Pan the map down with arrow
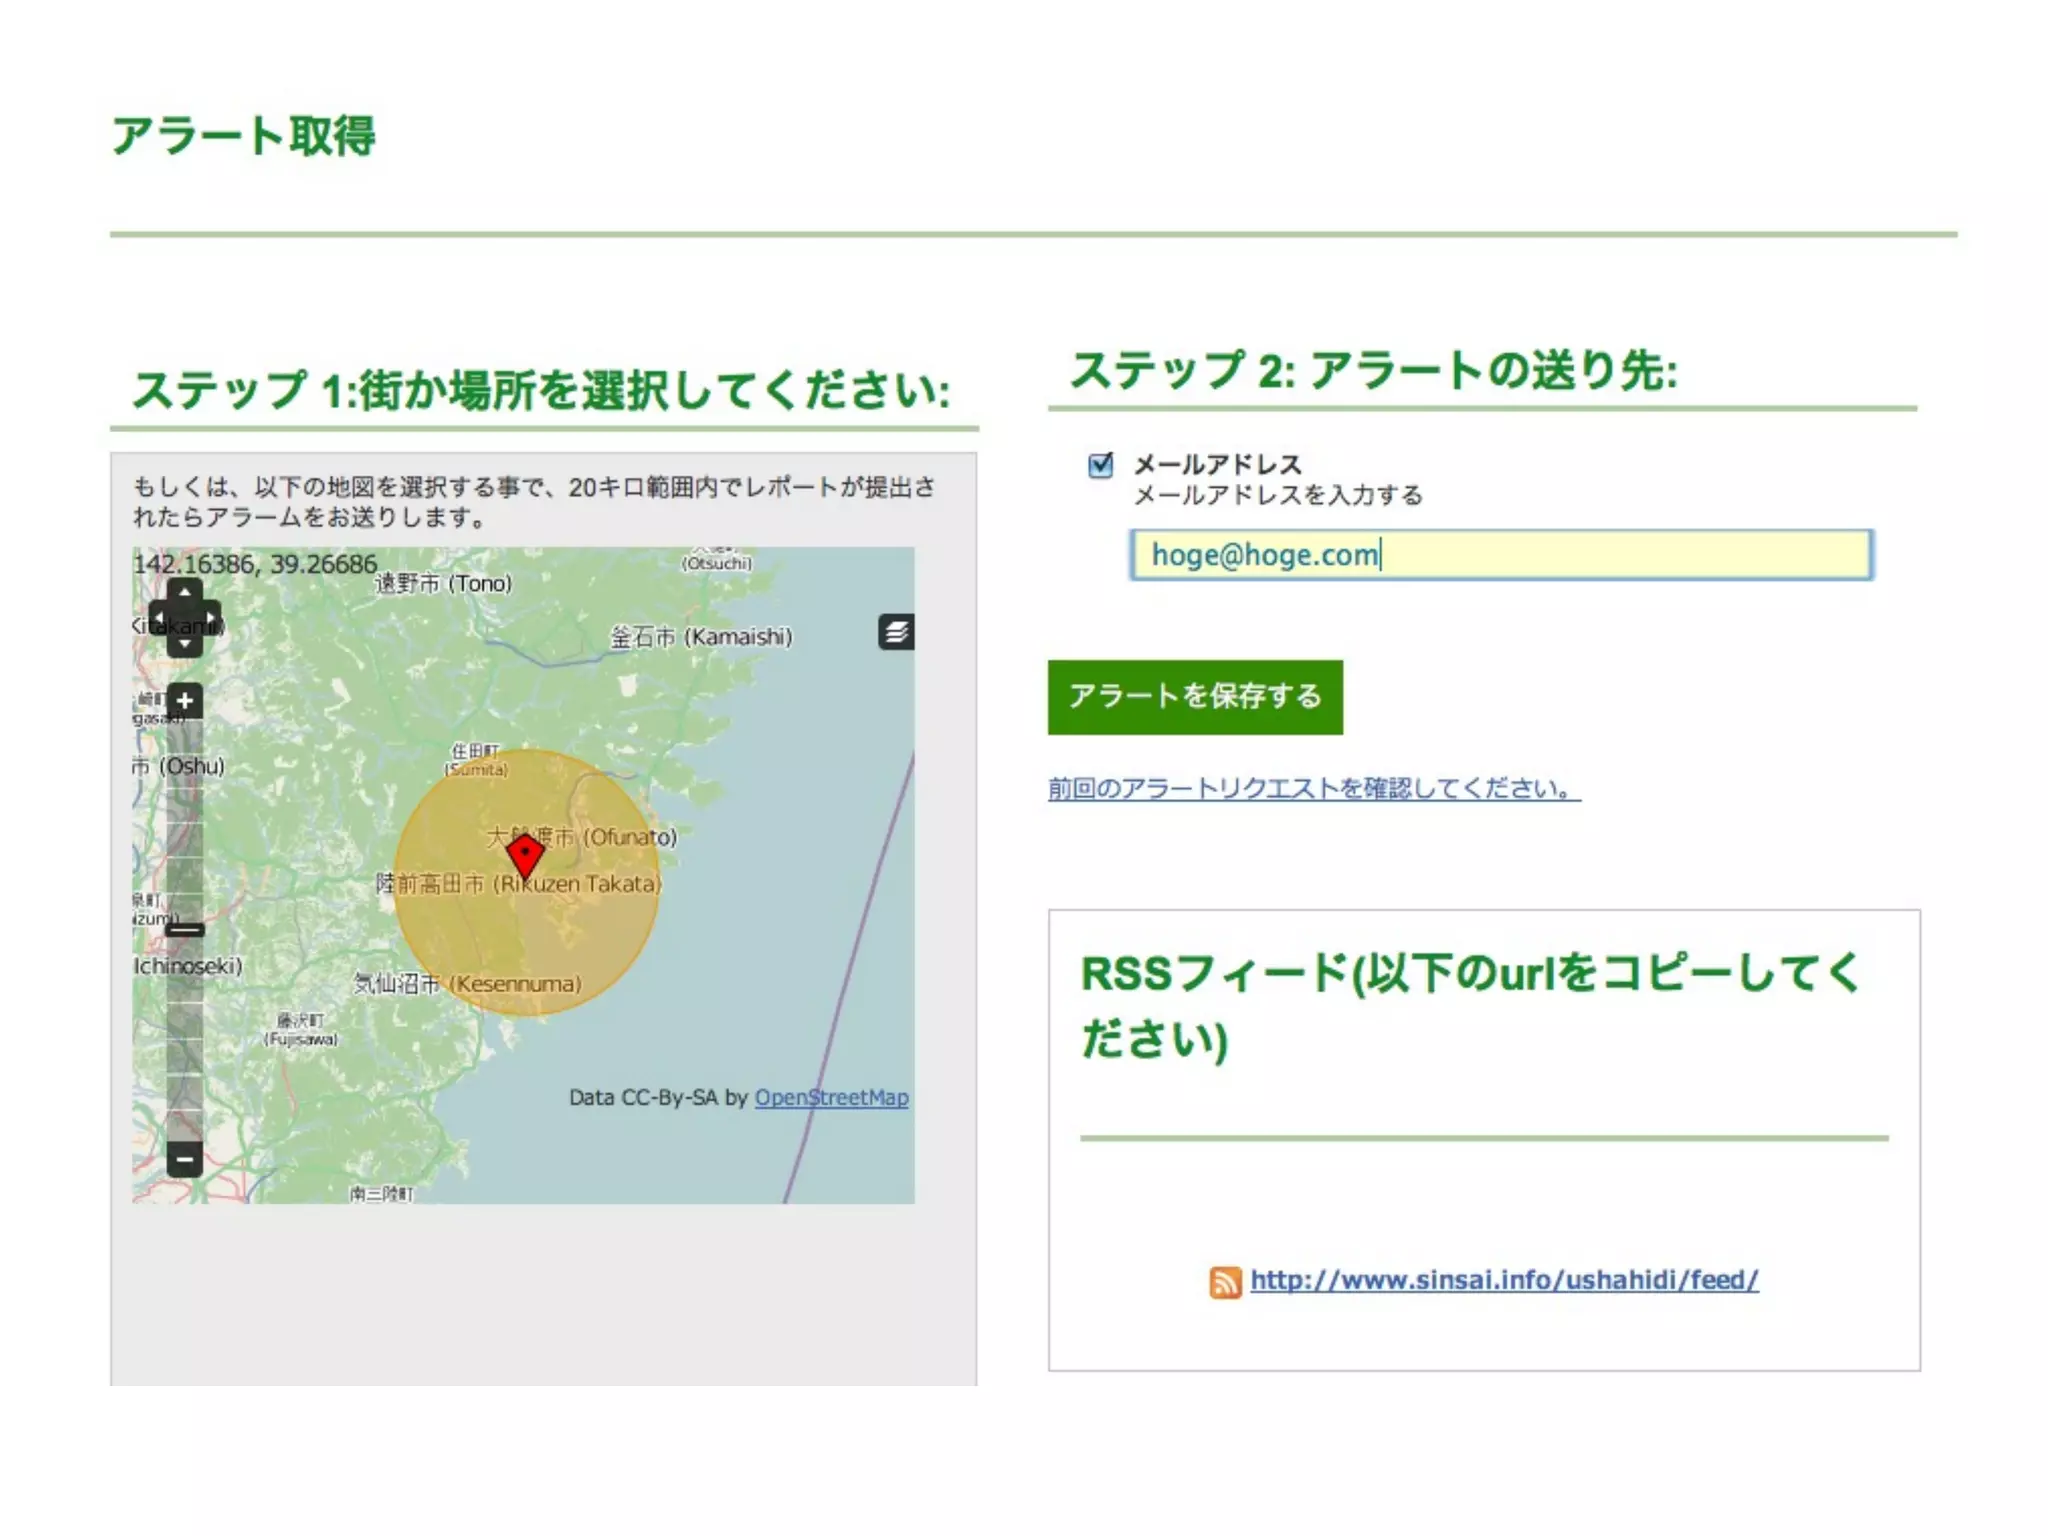The image size is (2048, 1536). click(185, 645)
